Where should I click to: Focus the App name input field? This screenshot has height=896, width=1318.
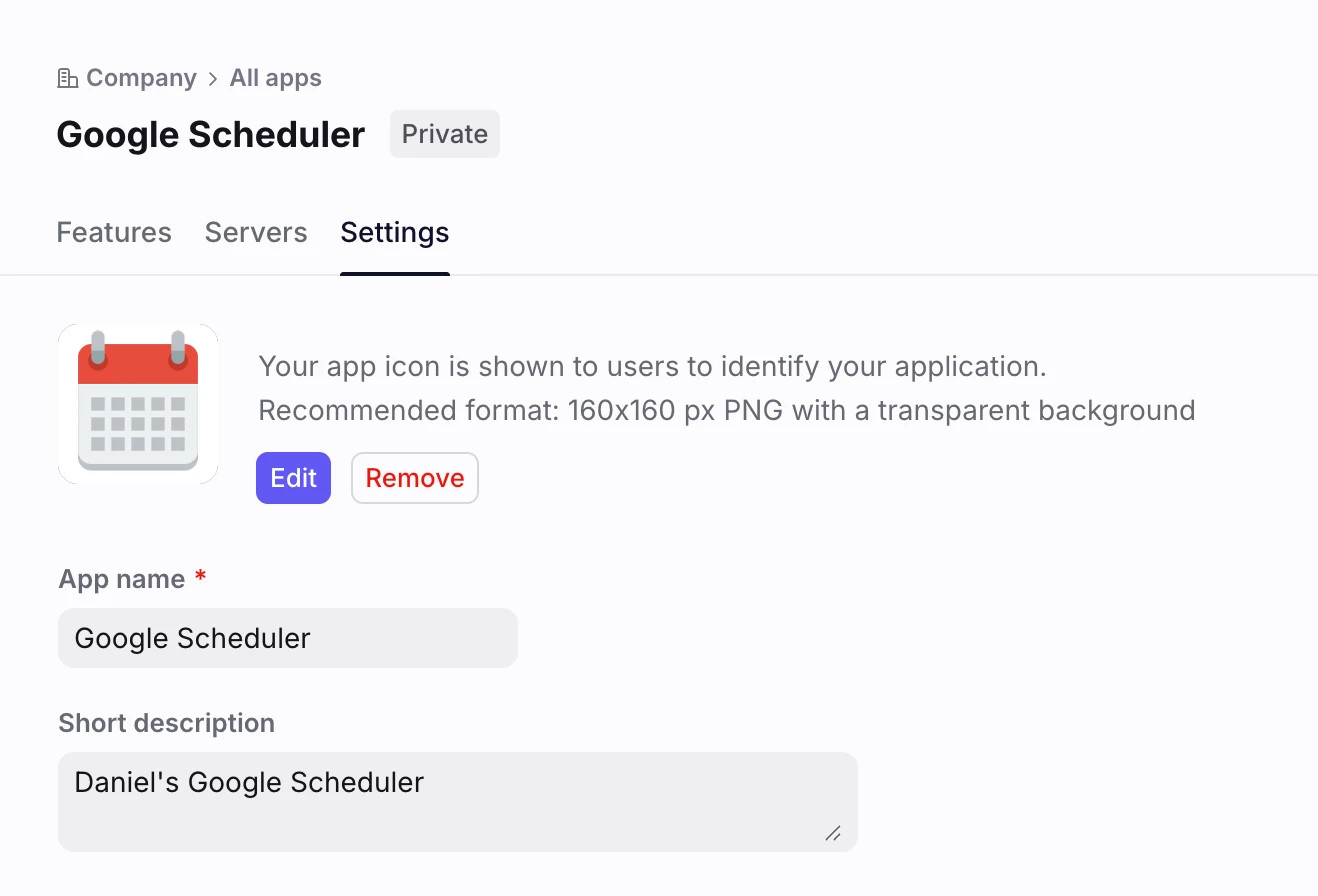point(288,638)
